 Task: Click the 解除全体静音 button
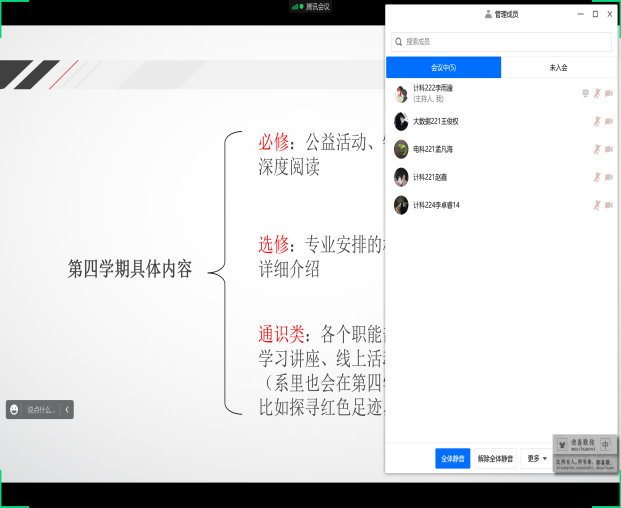coord(495,458)
